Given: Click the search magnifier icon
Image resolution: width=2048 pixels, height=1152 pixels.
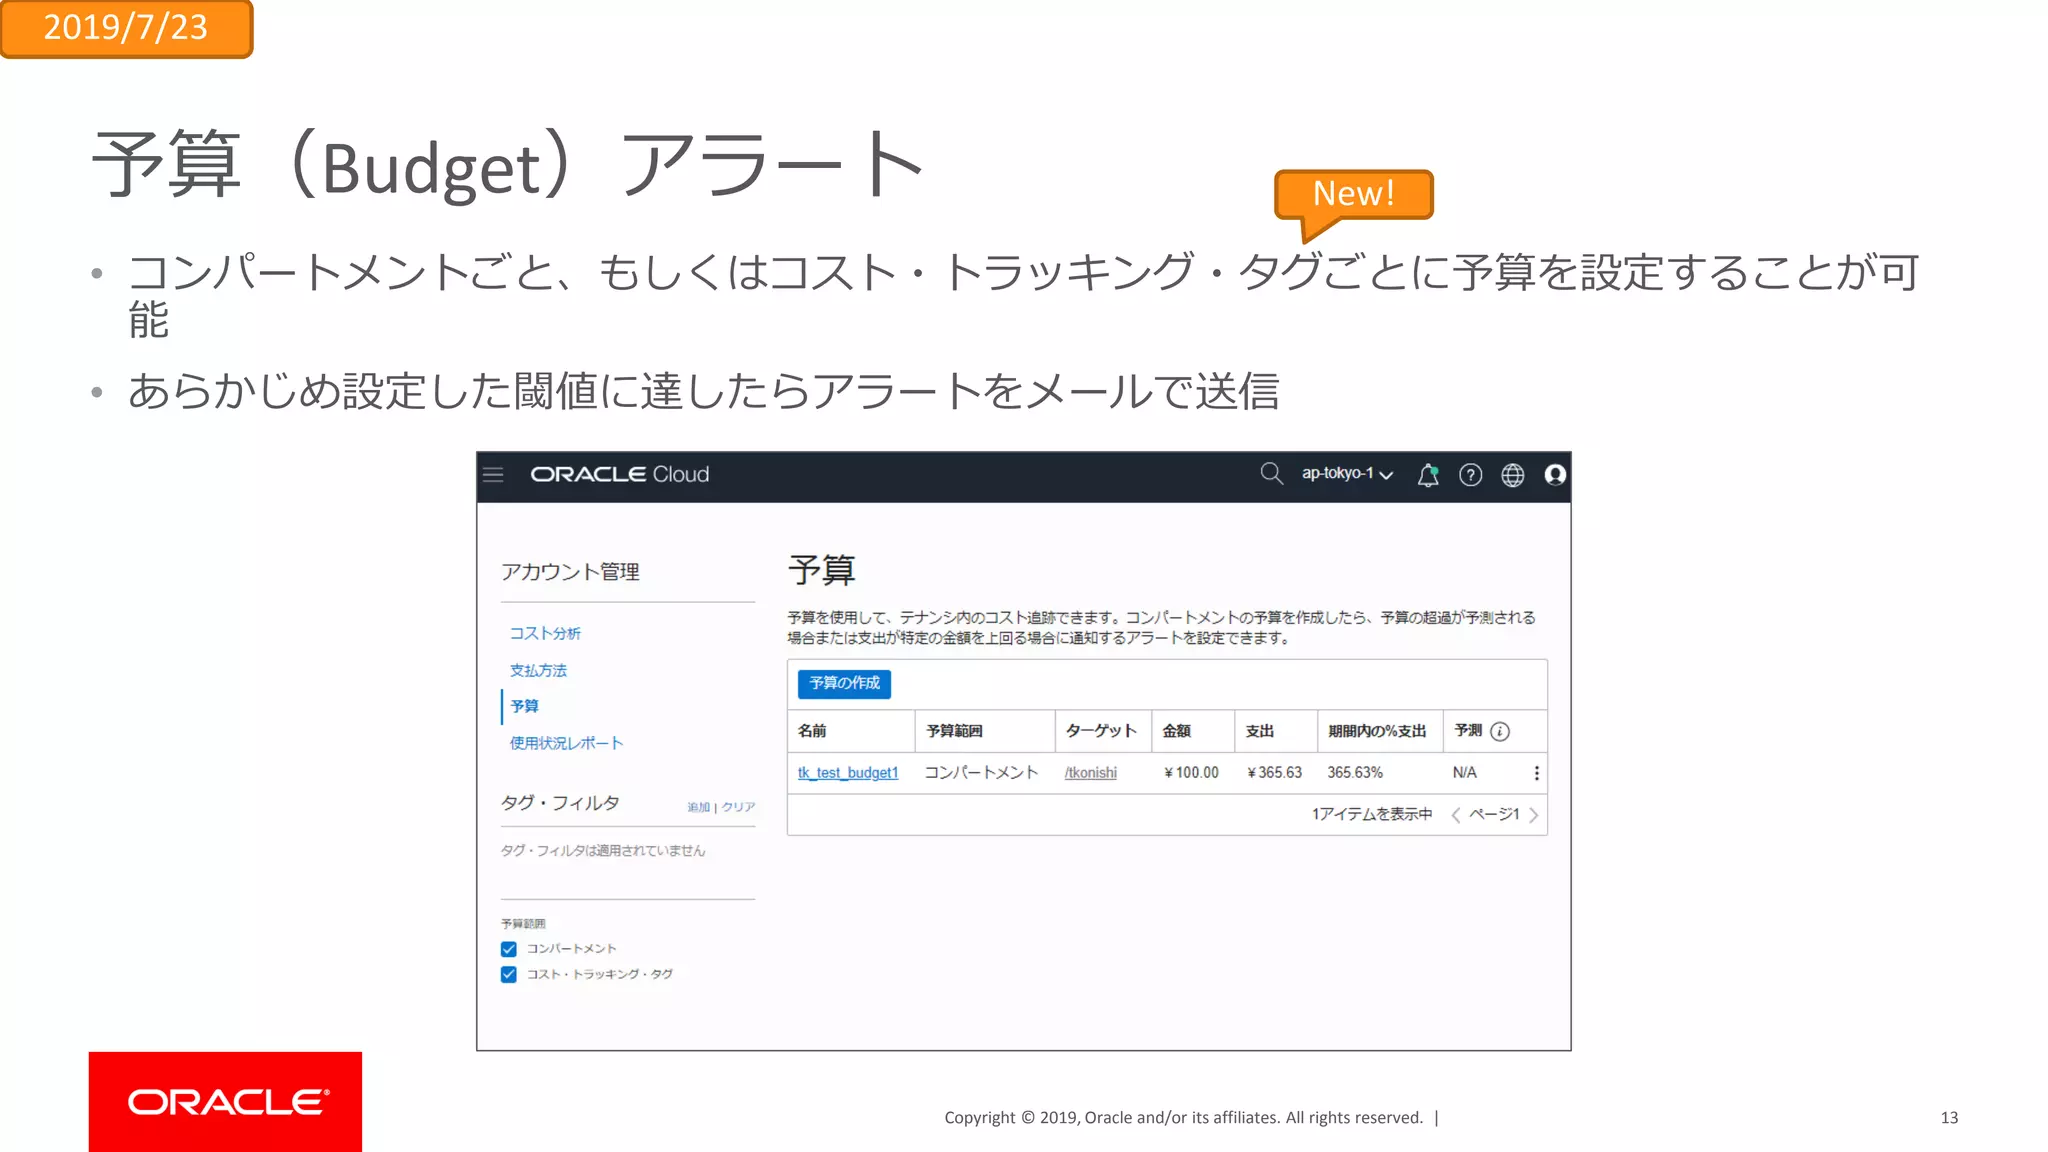Looking at the screenshot, I should (1271, 474).
